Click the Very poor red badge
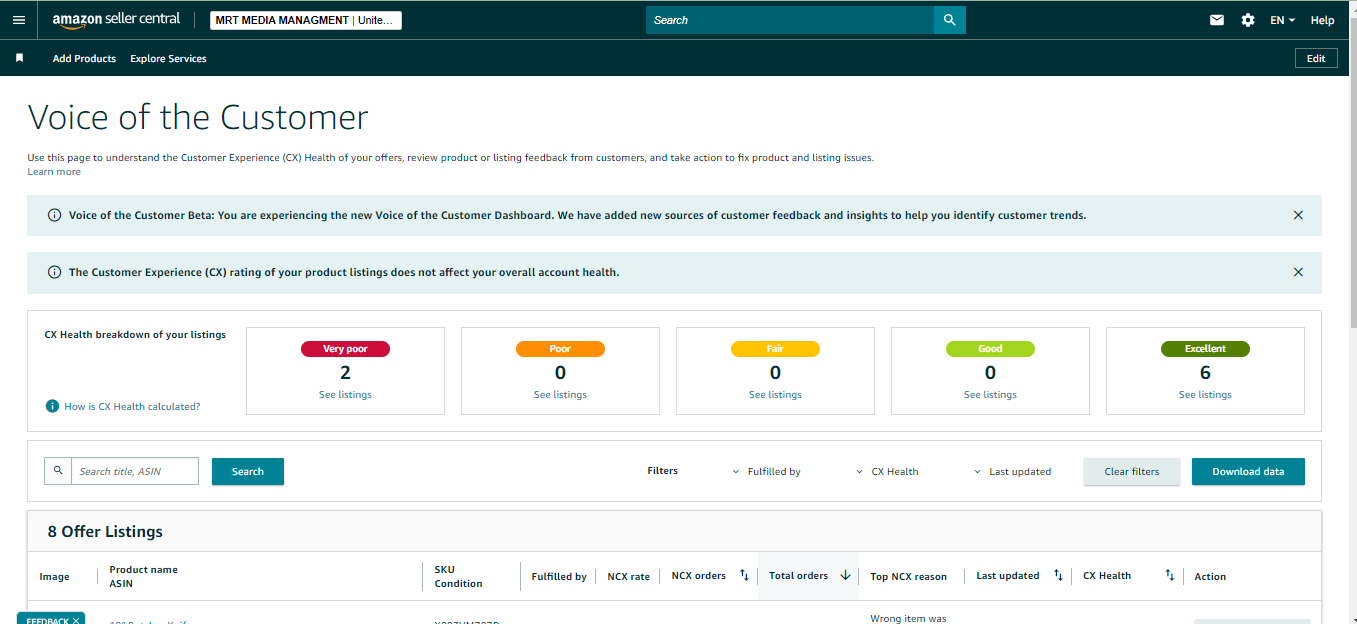The height and width of the screenshot is (624, 1357). tap(345, 349)
